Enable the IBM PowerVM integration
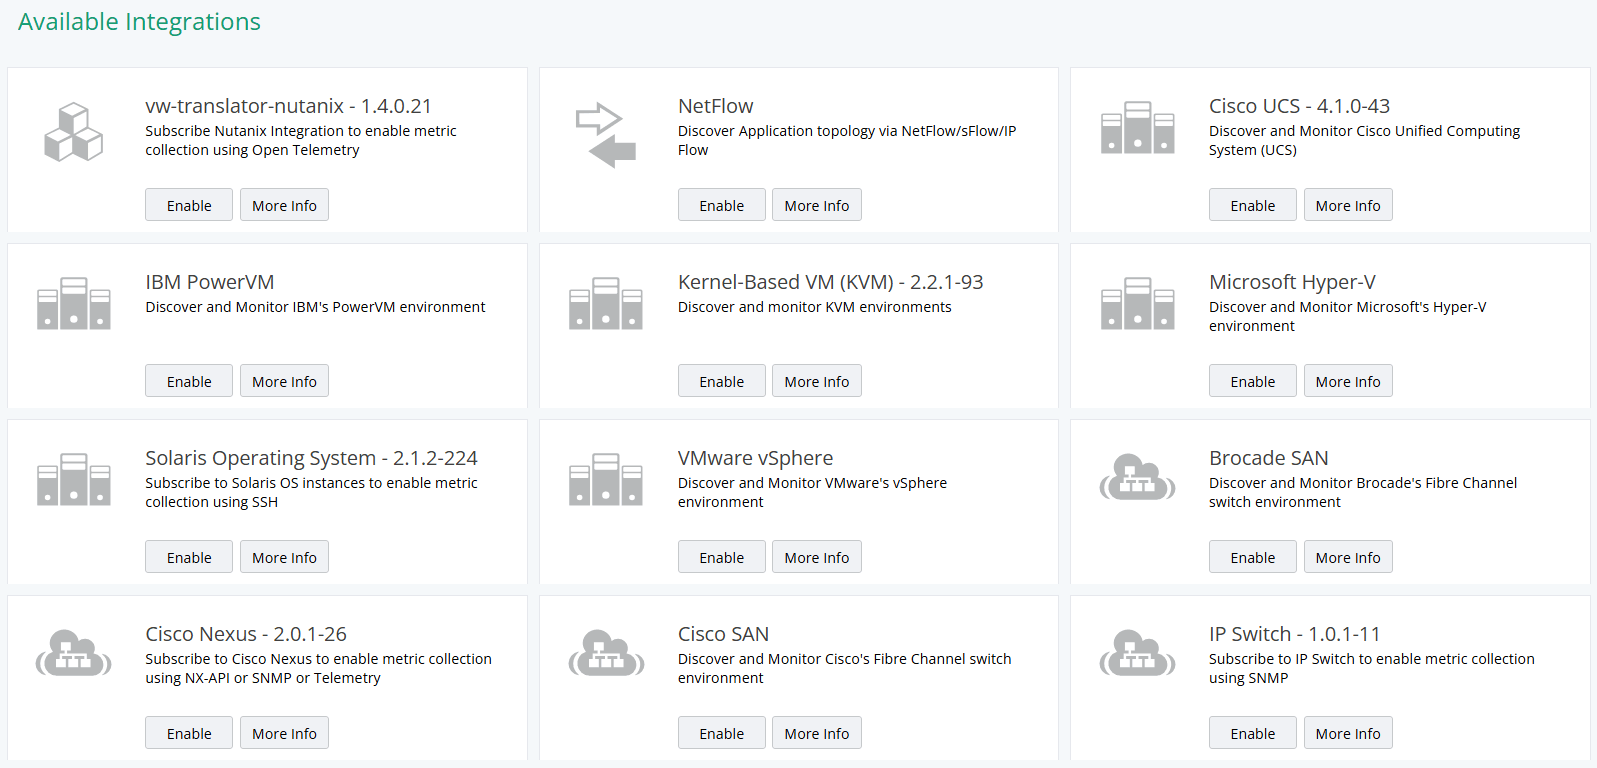The width and height of the screenshot is (1597, 768). point(189,381)
